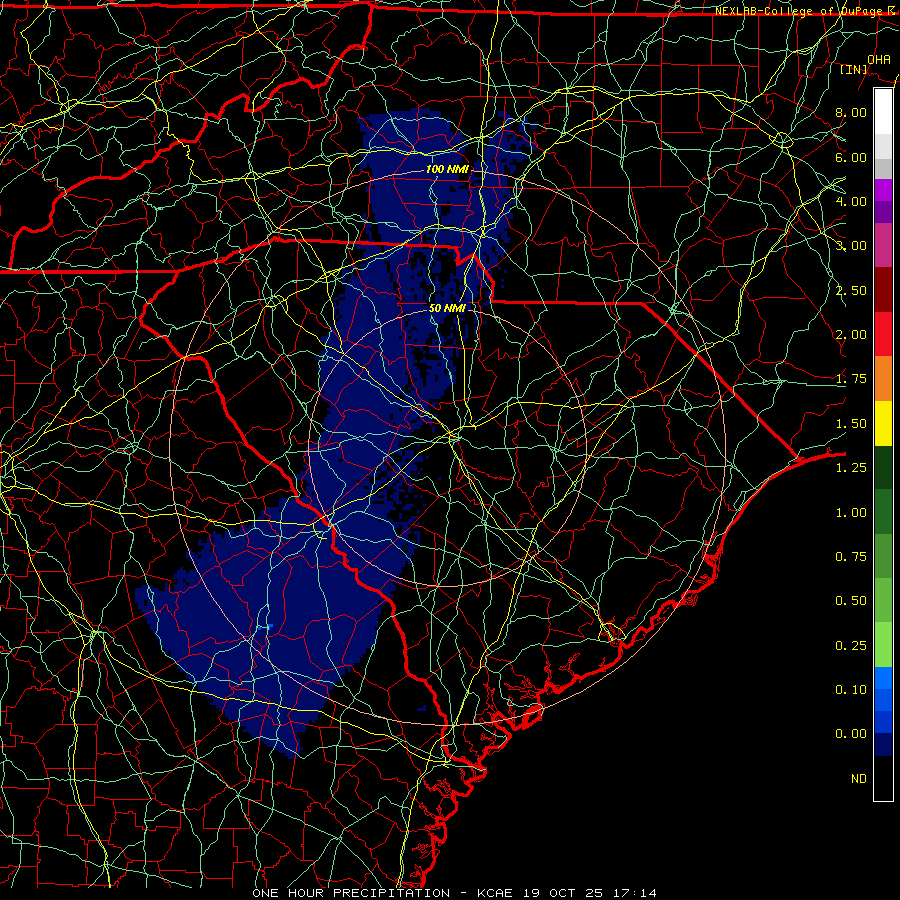The width and height of the screenshot is (900, 900).
Task: Pick the dark red swatch at 2.50
Action: (x=883, y=290)
